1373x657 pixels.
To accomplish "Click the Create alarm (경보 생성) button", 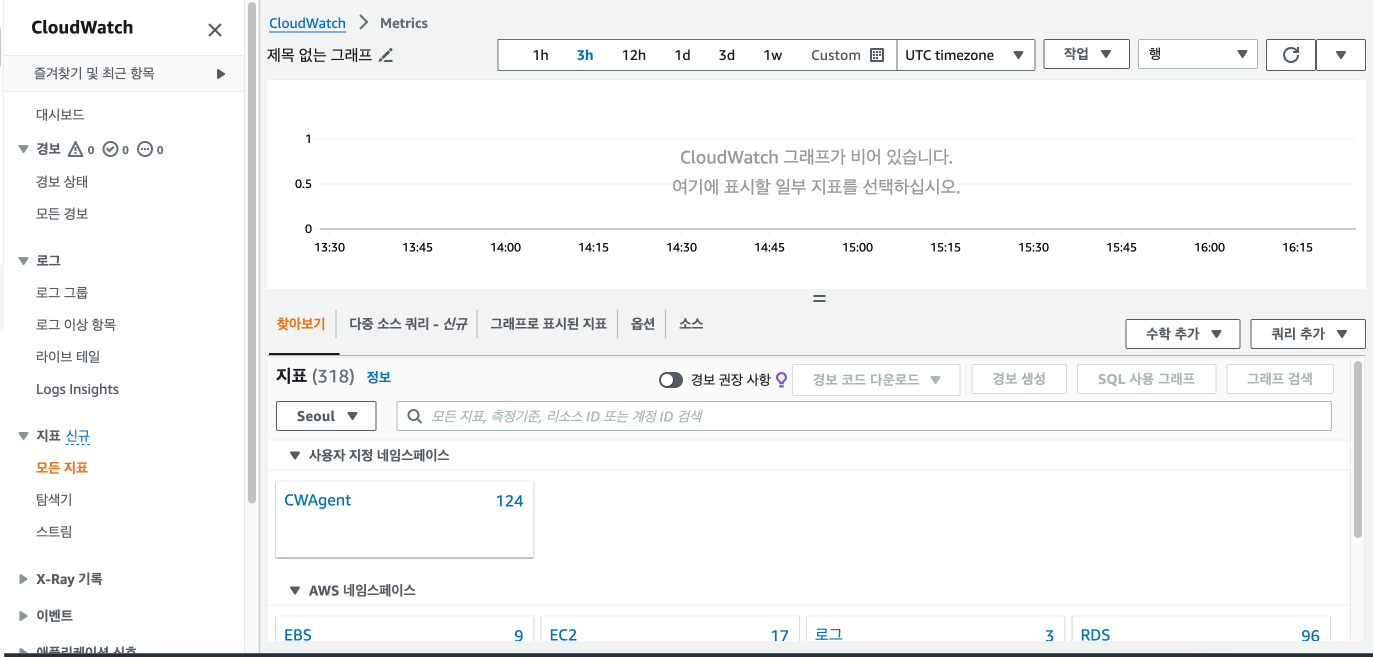I will [1019, 380].
